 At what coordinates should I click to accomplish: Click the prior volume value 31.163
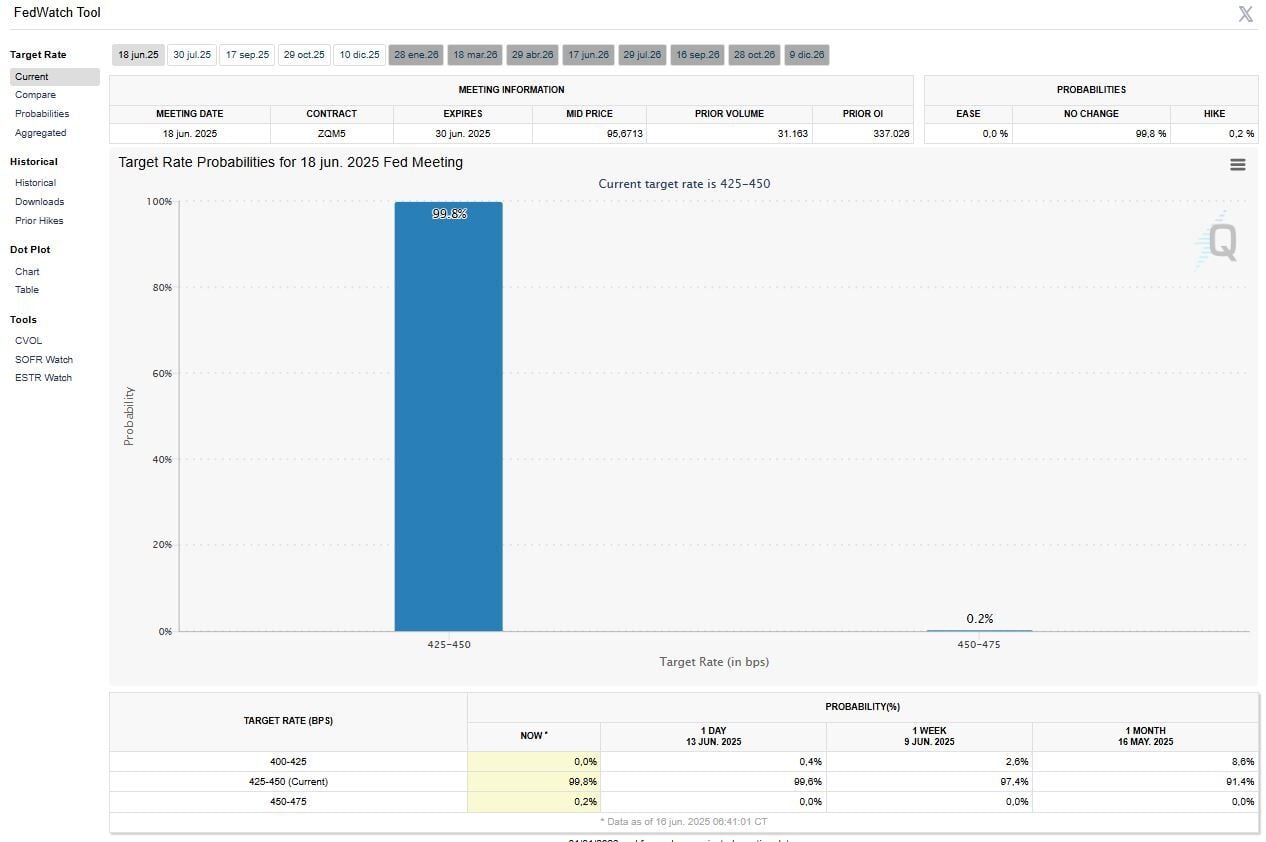pos(792,133)
